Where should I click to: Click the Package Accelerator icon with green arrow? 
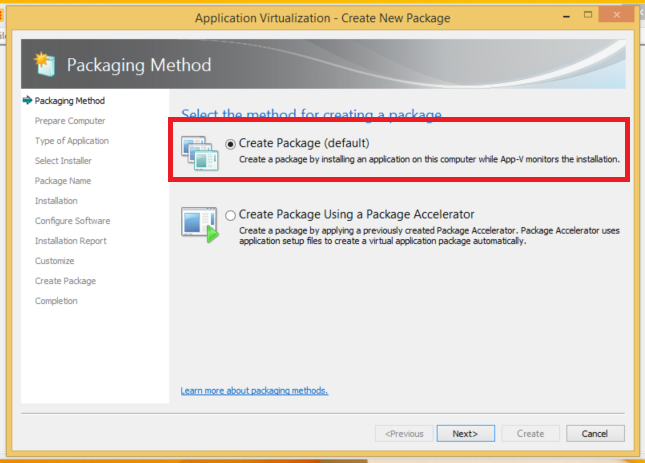click(199, 224)
